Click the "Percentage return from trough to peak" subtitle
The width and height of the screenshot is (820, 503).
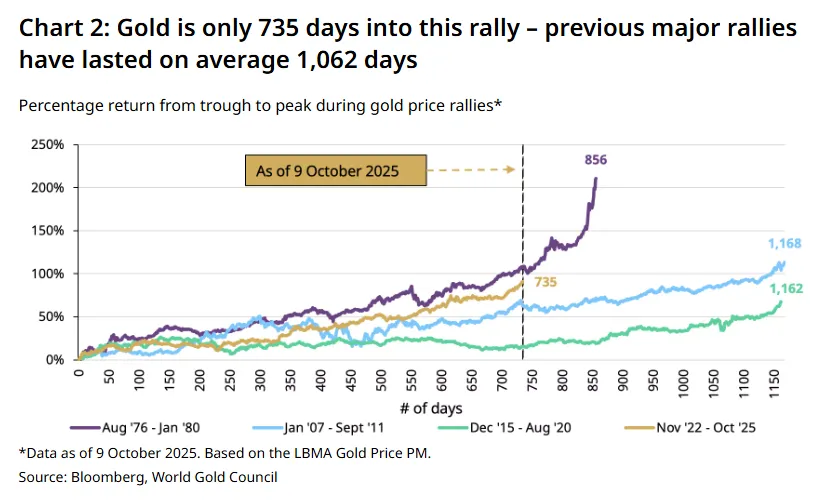[x=260, y=105]
